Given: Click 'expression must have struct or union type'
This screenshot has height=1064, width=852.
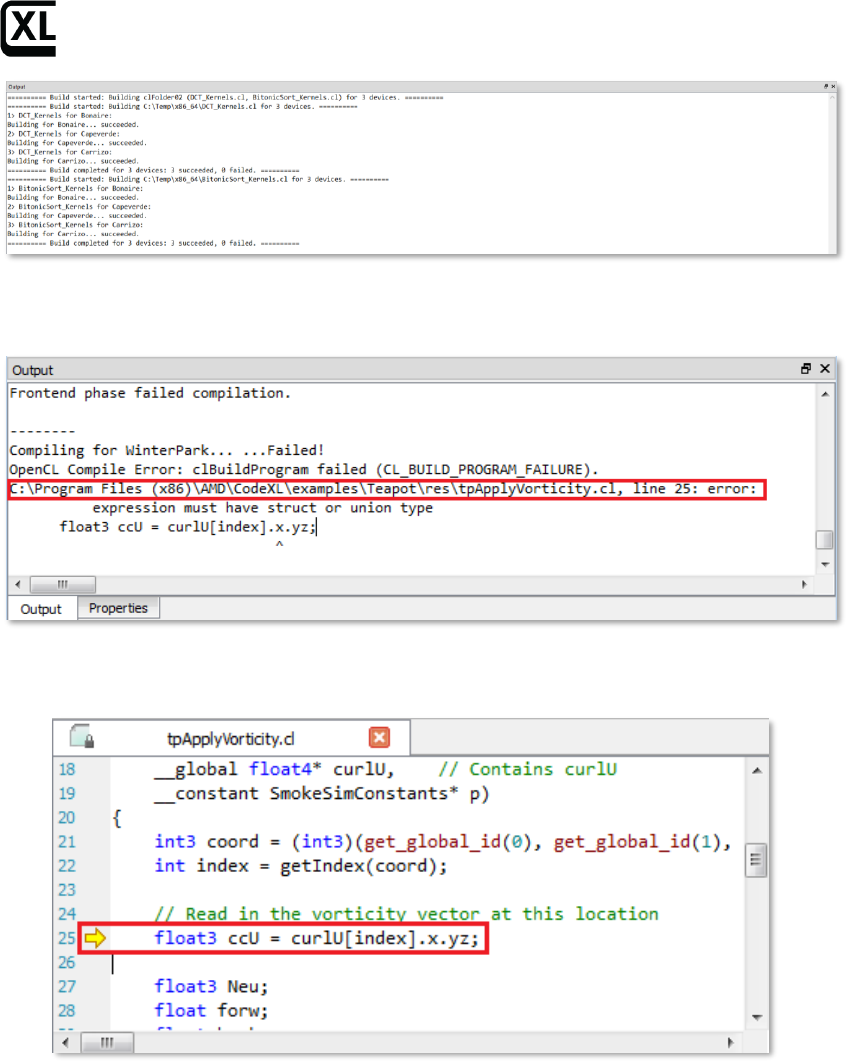Looking at the screenshot, I should pos(263,508).
